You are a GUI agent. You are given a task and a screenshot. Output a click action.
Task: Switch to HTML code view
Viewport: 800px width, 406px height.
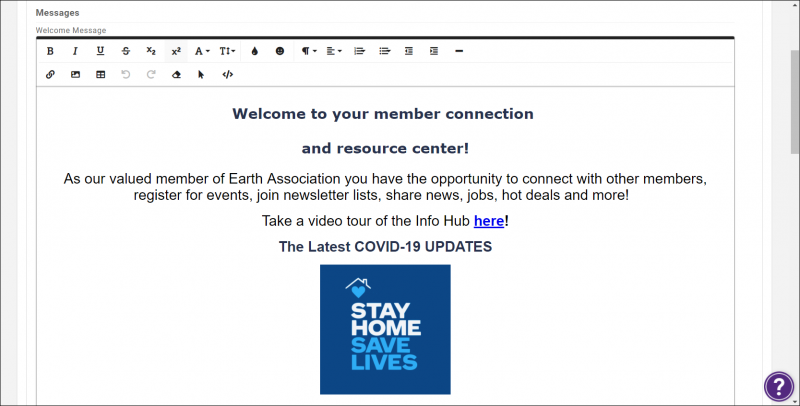pos(227,75)
